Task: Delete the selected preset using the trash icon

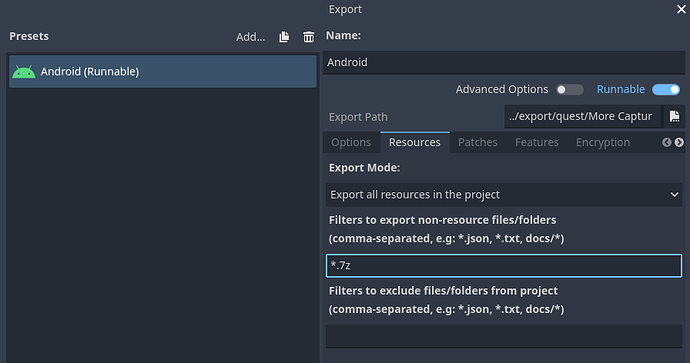Action: pos(308,37)
